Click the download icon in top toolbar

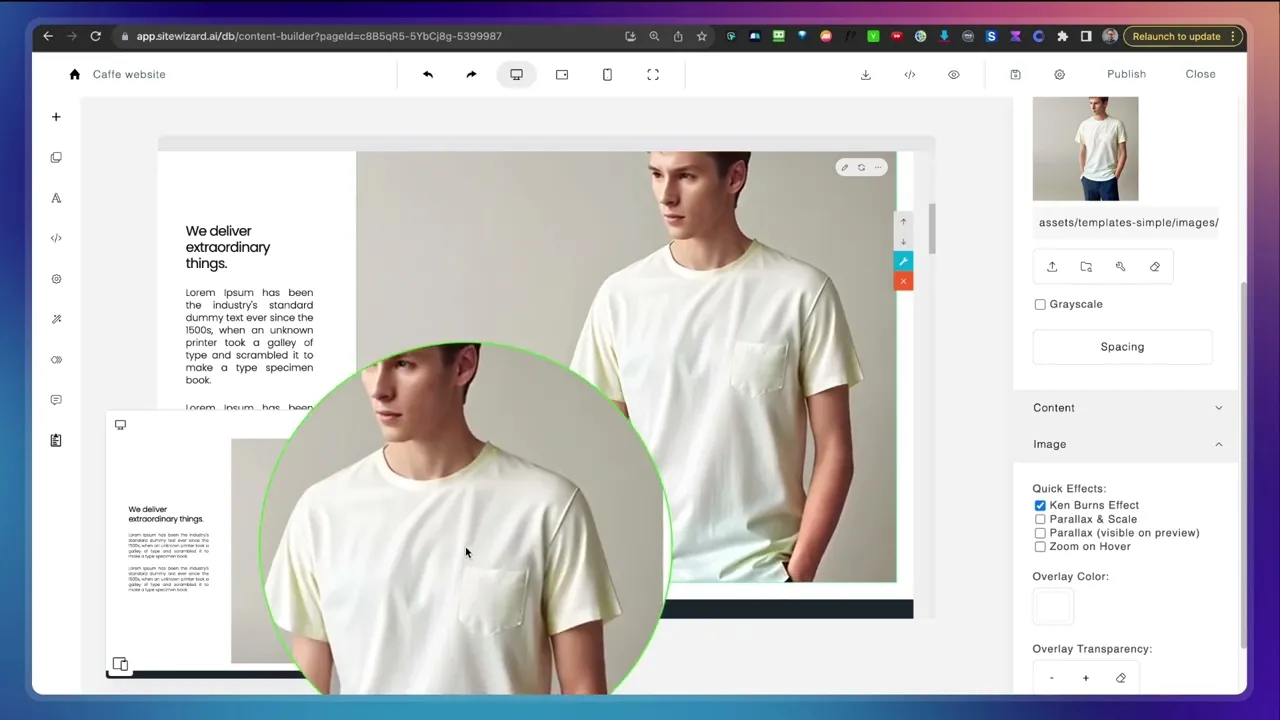tap(866, 74)
